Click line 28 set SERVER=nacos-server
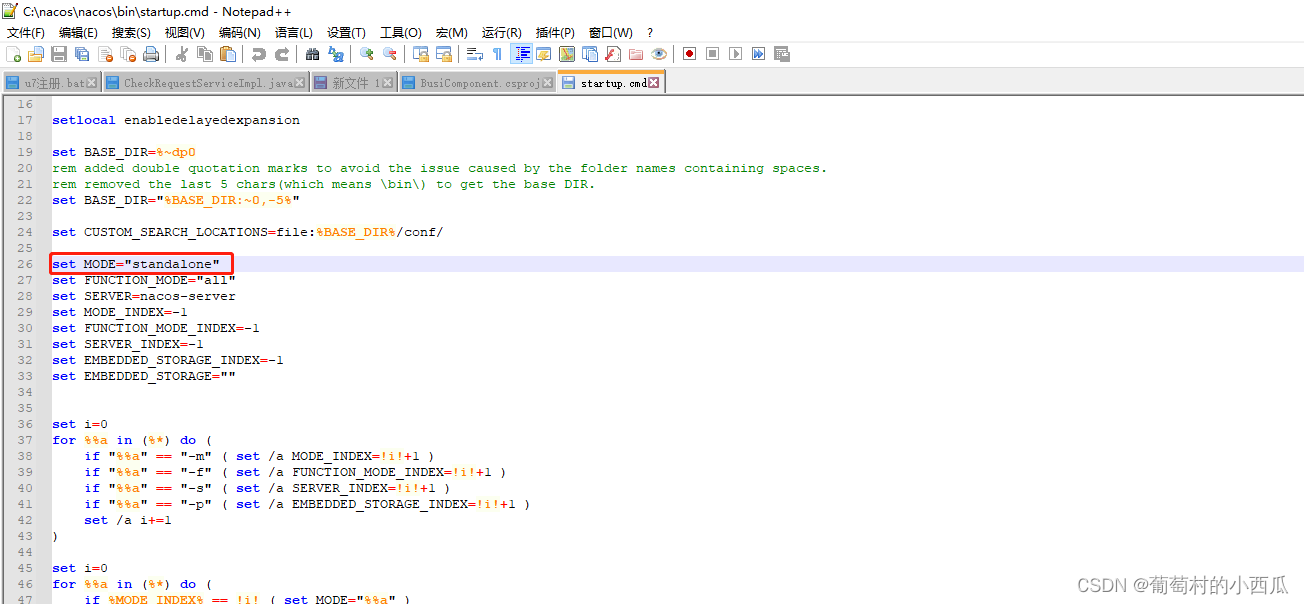This screenshot has width=1304, height=604. tap(144, 296)
